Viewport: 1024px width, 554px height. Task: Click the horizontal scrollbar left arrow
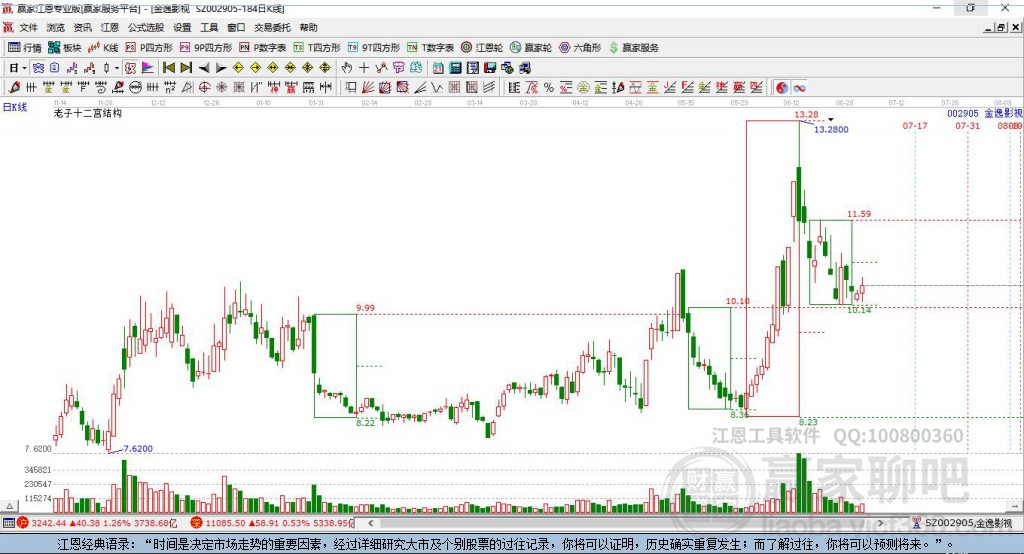tap(371, 523)
